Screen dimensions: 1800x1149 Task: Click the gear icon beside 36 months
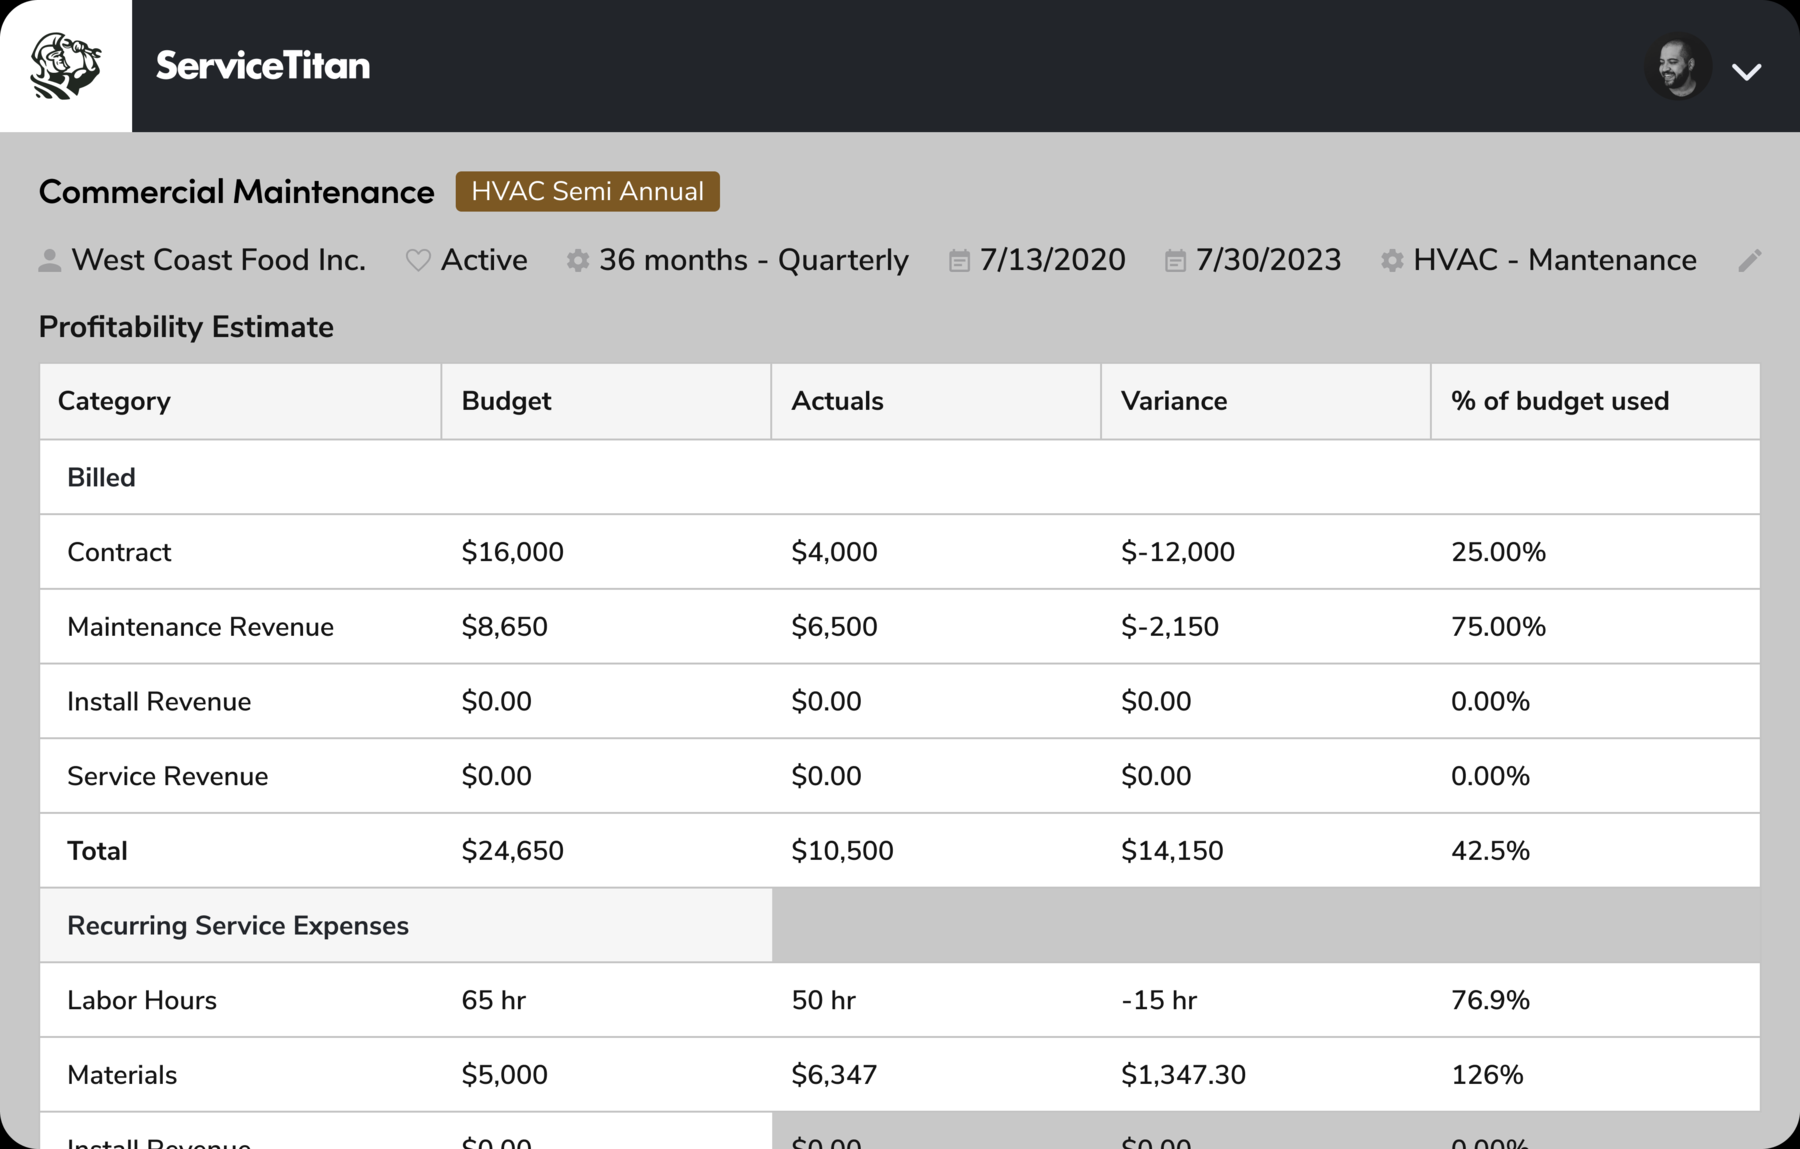pyautogui.click(x=577, y=261)
